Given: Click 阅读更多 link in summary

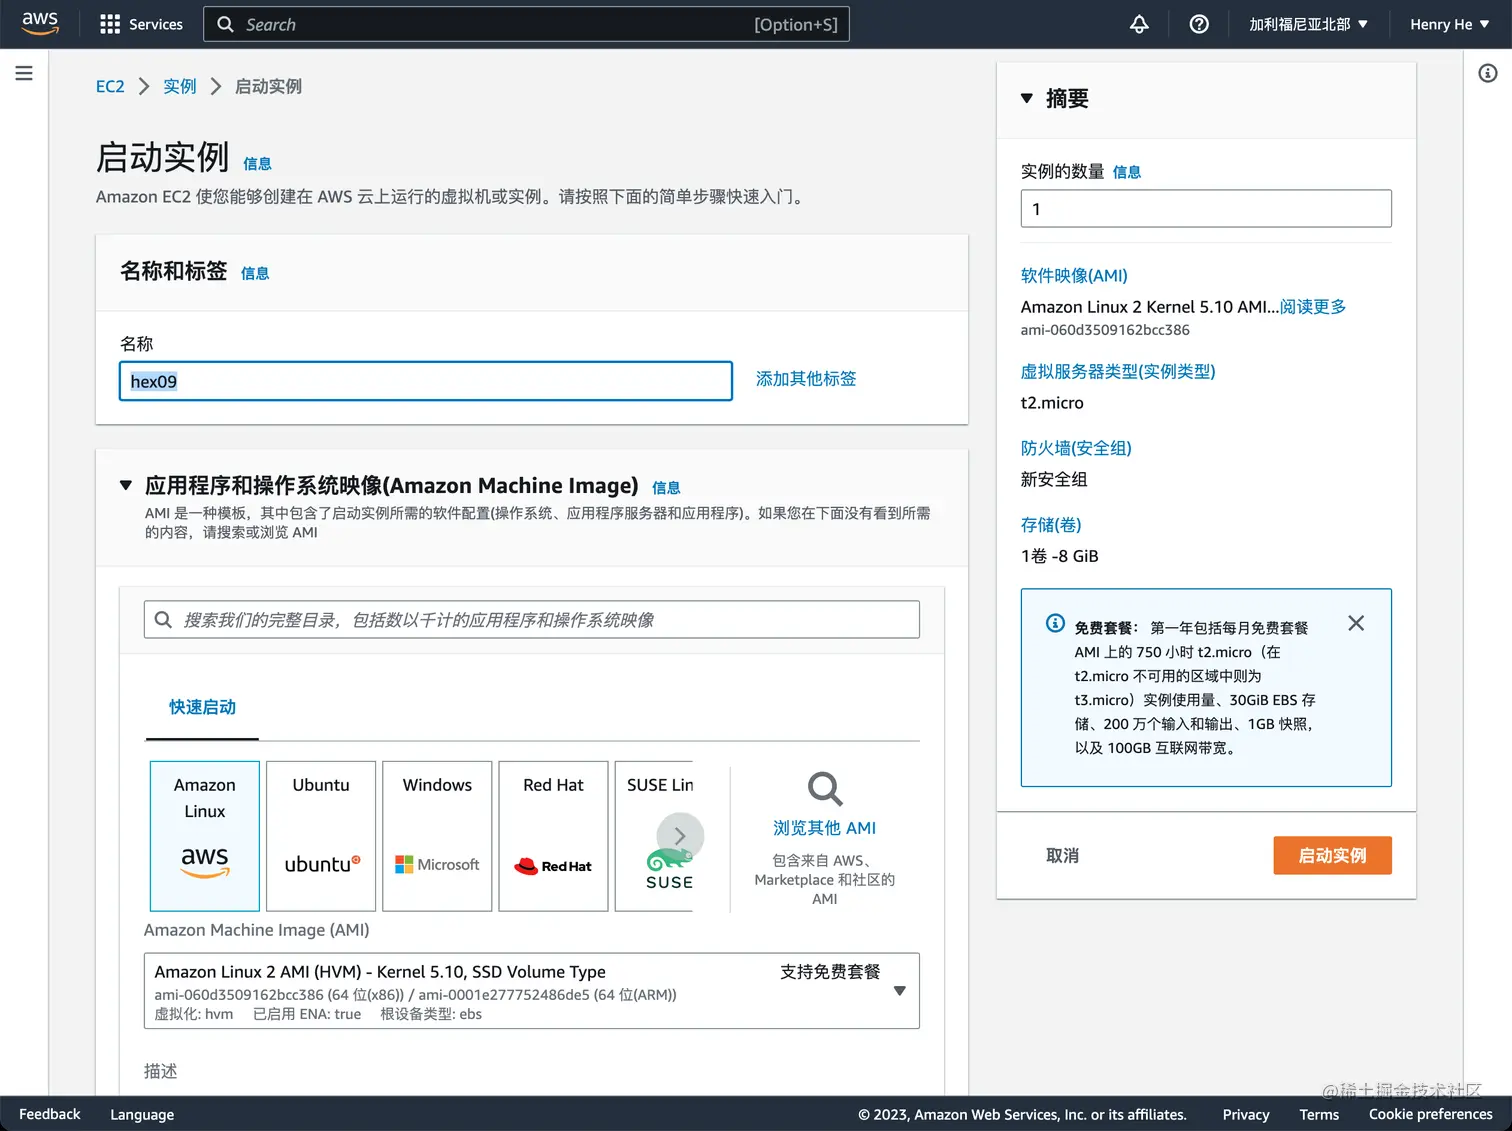Looking at the screenshot, I should coord(1313,307).
